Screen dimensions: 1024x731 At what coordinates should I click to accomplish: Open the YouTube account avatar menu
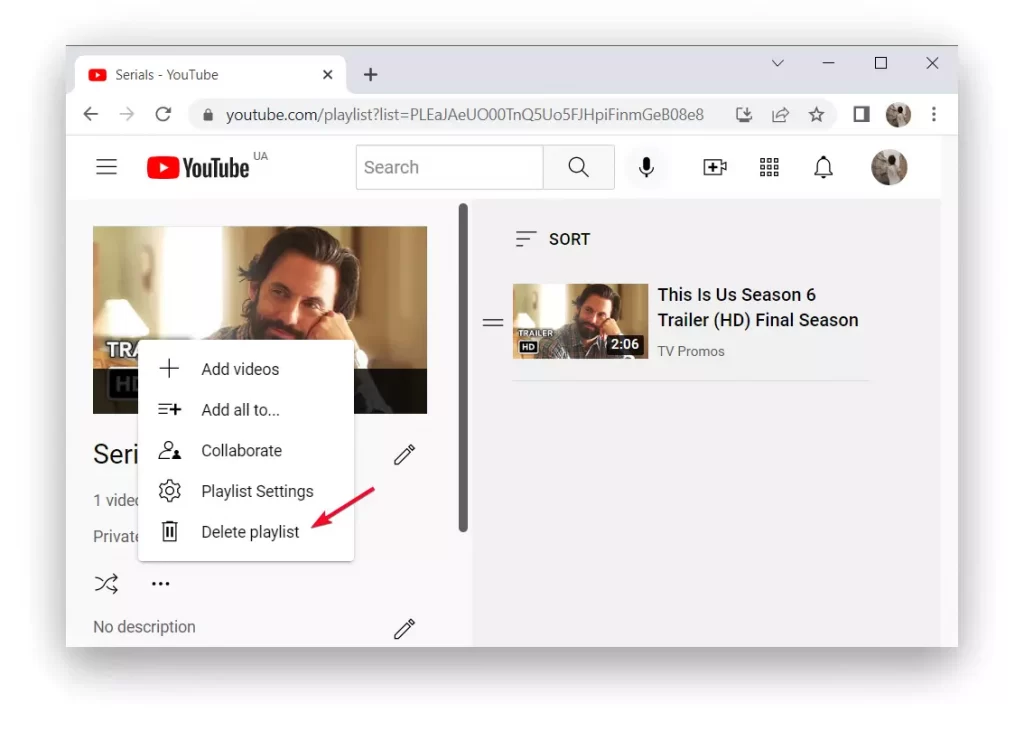(x=889, y=167)
